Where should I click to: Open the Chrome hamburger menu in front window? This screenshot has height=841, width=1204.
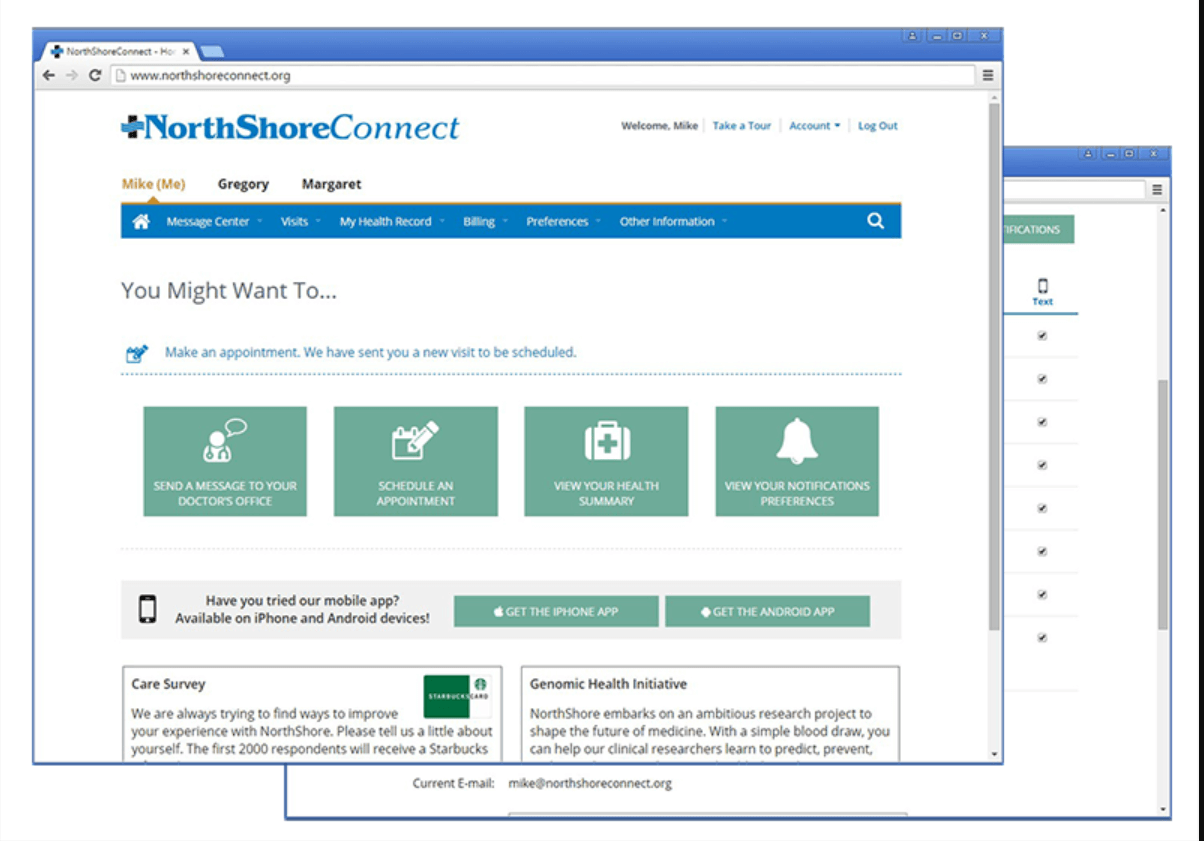click(x=988, y=75)
